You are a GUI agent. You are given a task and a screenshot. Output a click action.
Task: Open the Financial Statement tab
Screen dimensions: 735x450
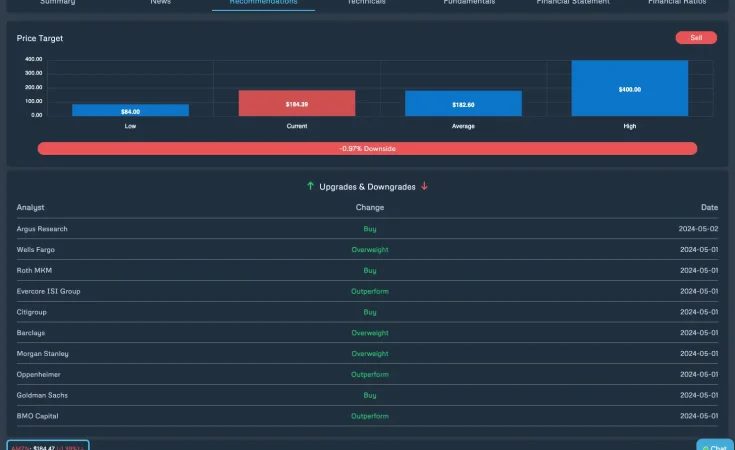573,2
